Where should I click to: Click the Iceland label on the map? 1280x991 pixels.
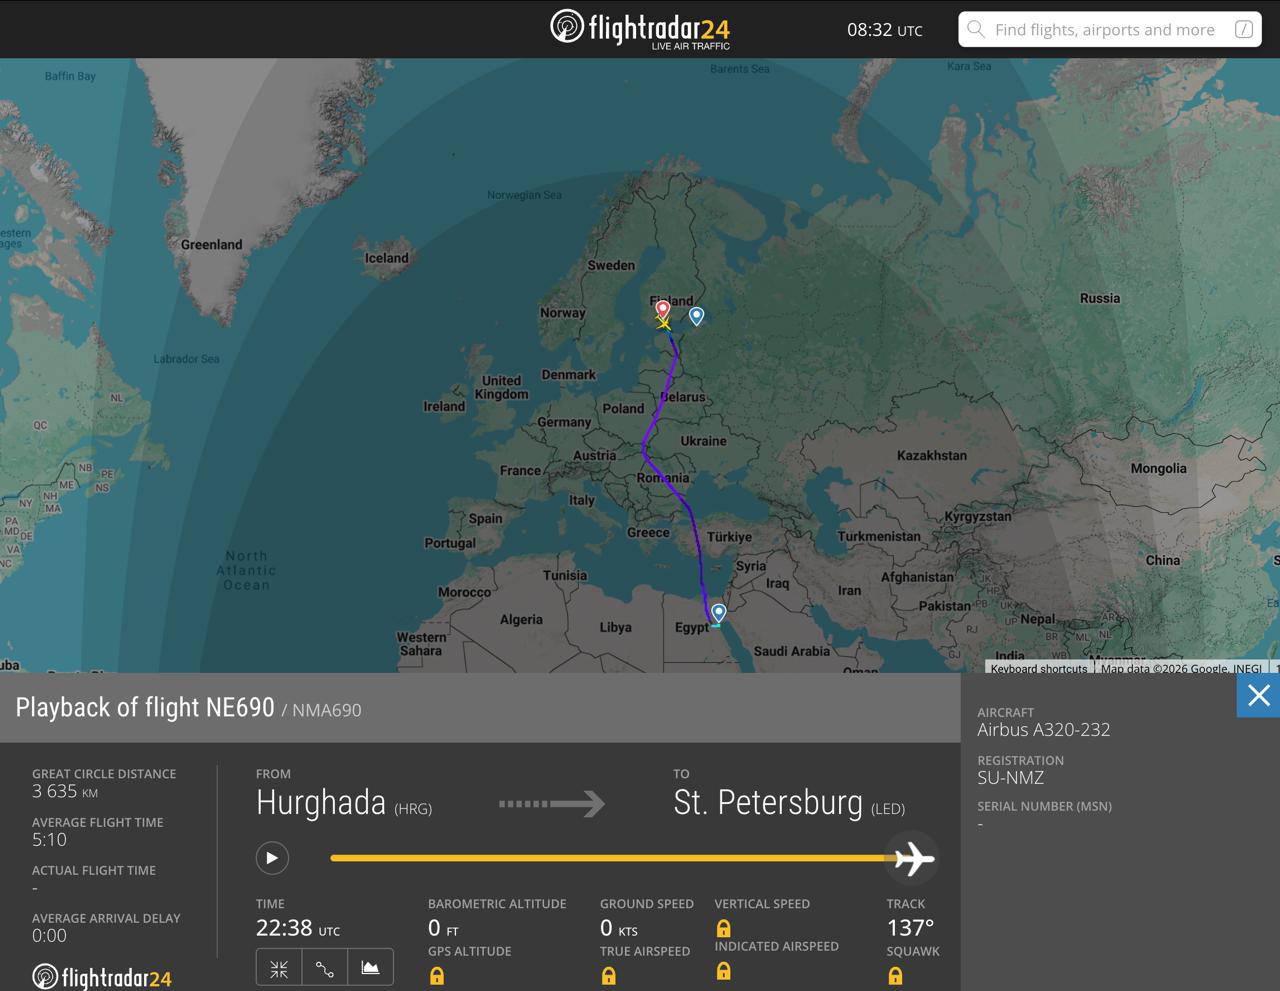(x=386, y=258)
